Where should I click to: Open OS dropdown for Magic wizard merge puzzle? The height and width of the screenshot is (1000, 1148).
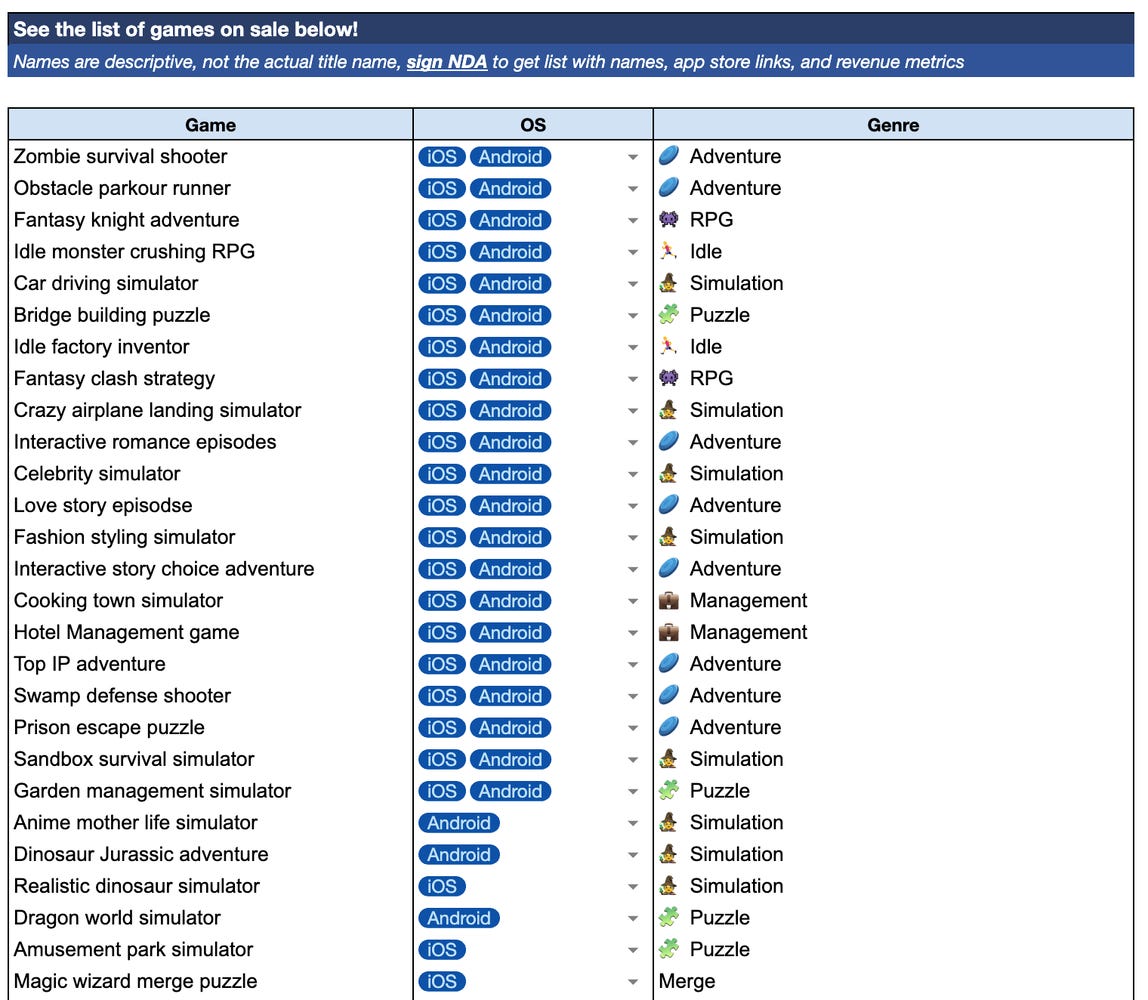coord(633,982)
